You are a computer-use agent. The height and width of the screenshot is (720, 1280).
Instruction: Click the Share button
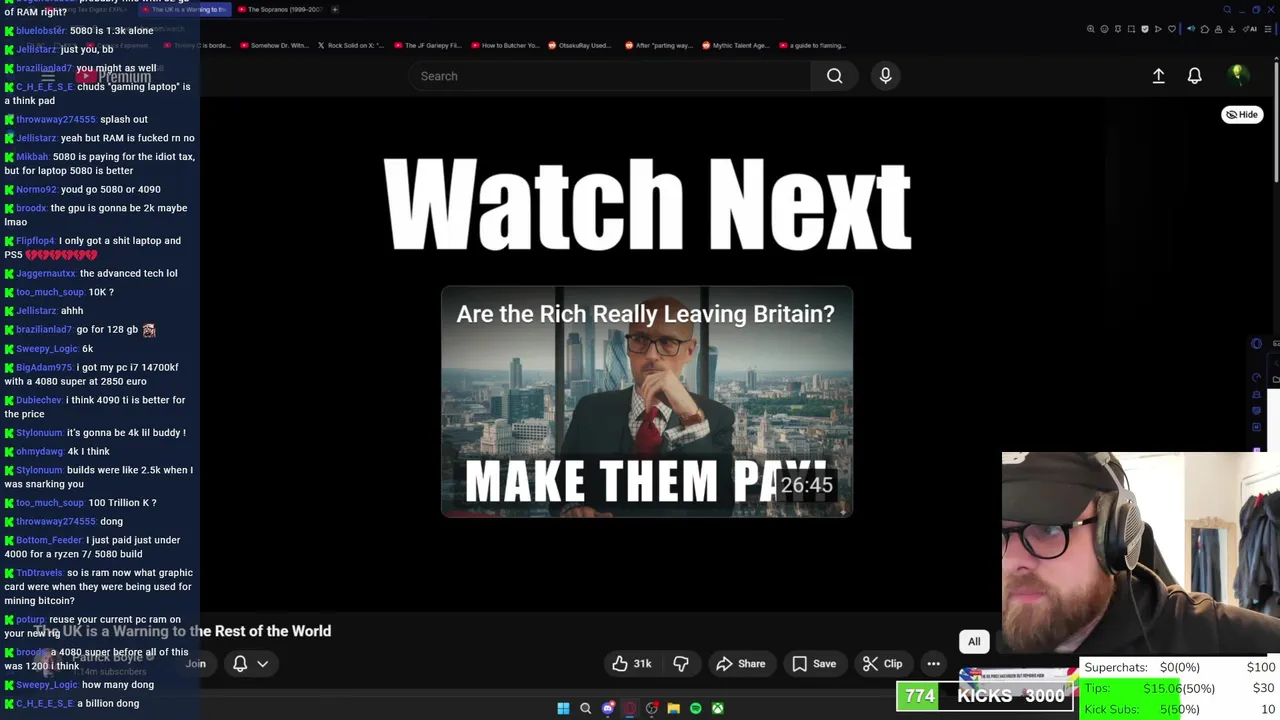point(741,664)
